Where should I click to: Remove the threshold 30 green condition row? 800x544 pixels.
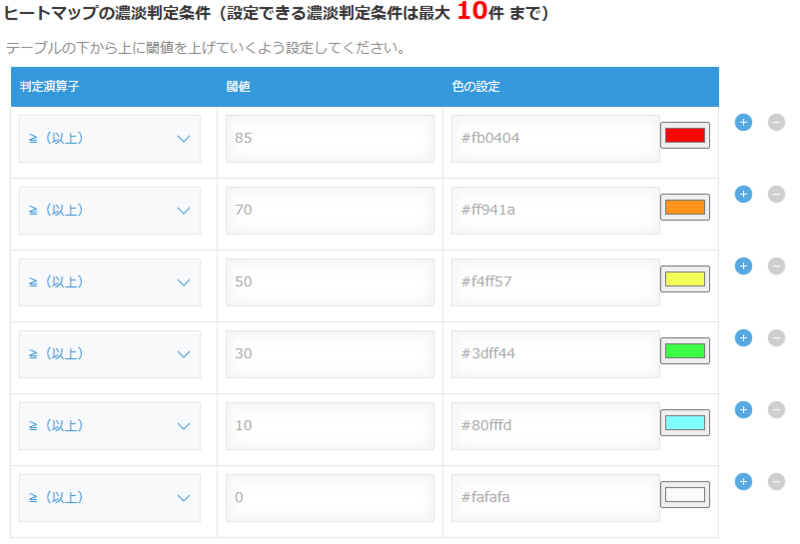[776, 338]
